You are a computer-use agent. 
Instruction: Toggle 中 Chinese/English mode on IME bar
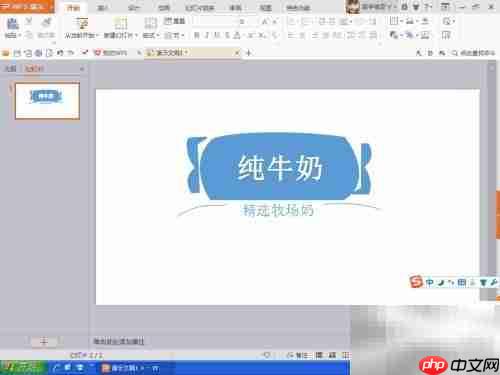(430, 283)
